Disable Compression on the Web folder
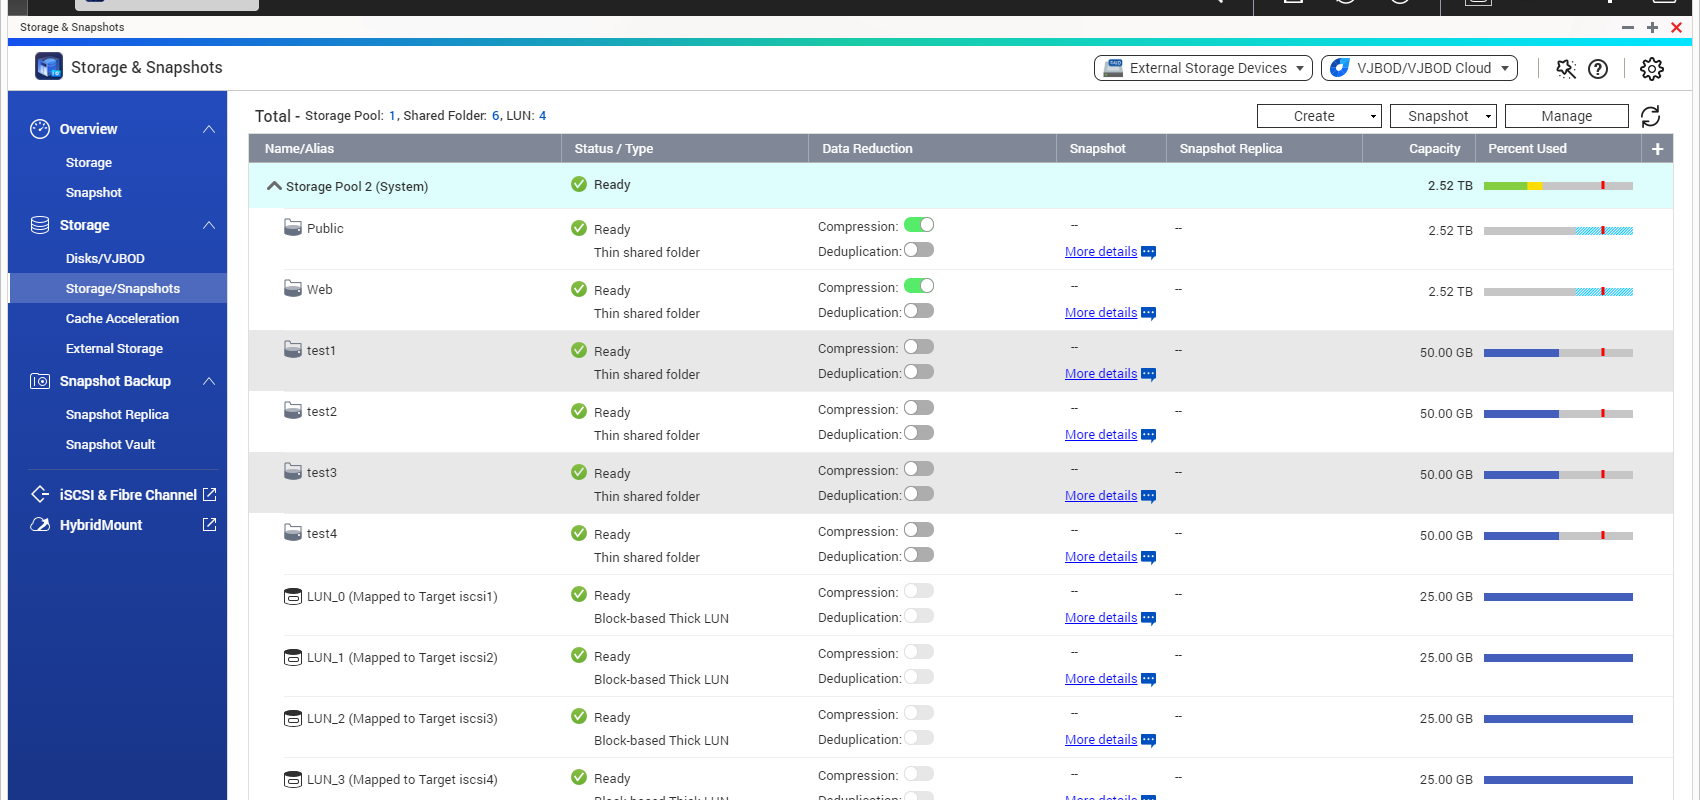 pos(919,286)
